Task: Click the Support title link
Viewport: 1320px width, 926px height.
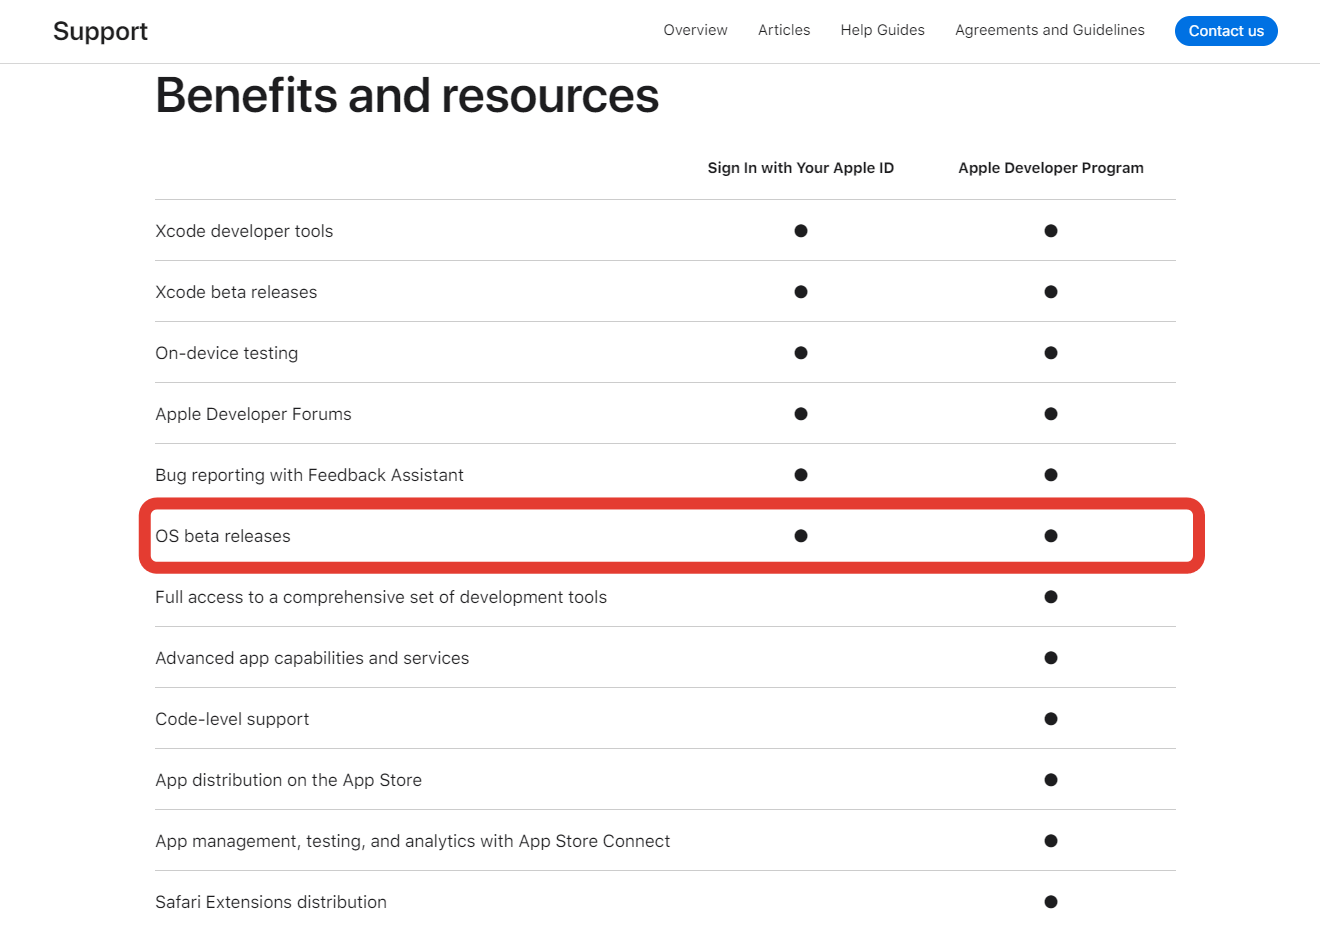Action: 100,31
